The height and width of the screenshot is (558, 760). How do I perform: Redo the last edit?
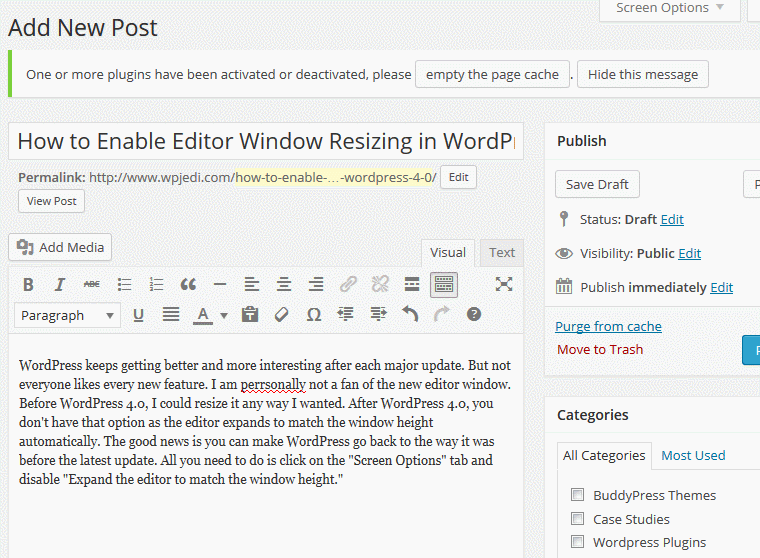pyautogui.click(x=442, y=314)
